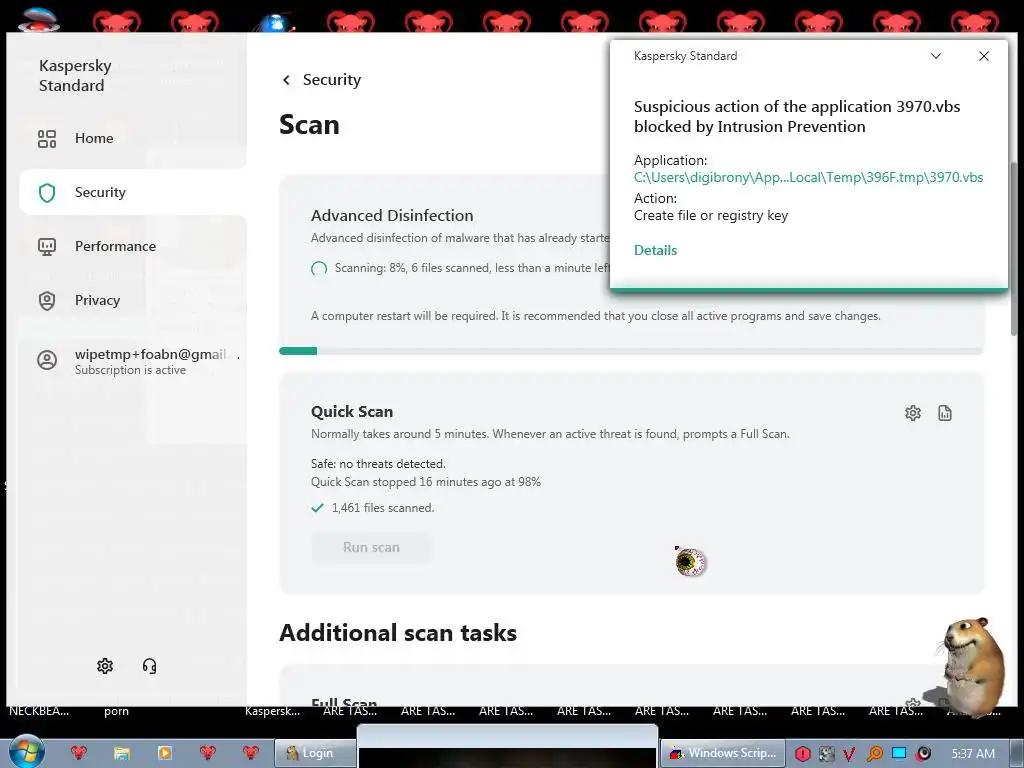Viewport: 1024px width, 768px height.
Task: Click the Advanced Disinfection progress bar
Action: point(631,351)
